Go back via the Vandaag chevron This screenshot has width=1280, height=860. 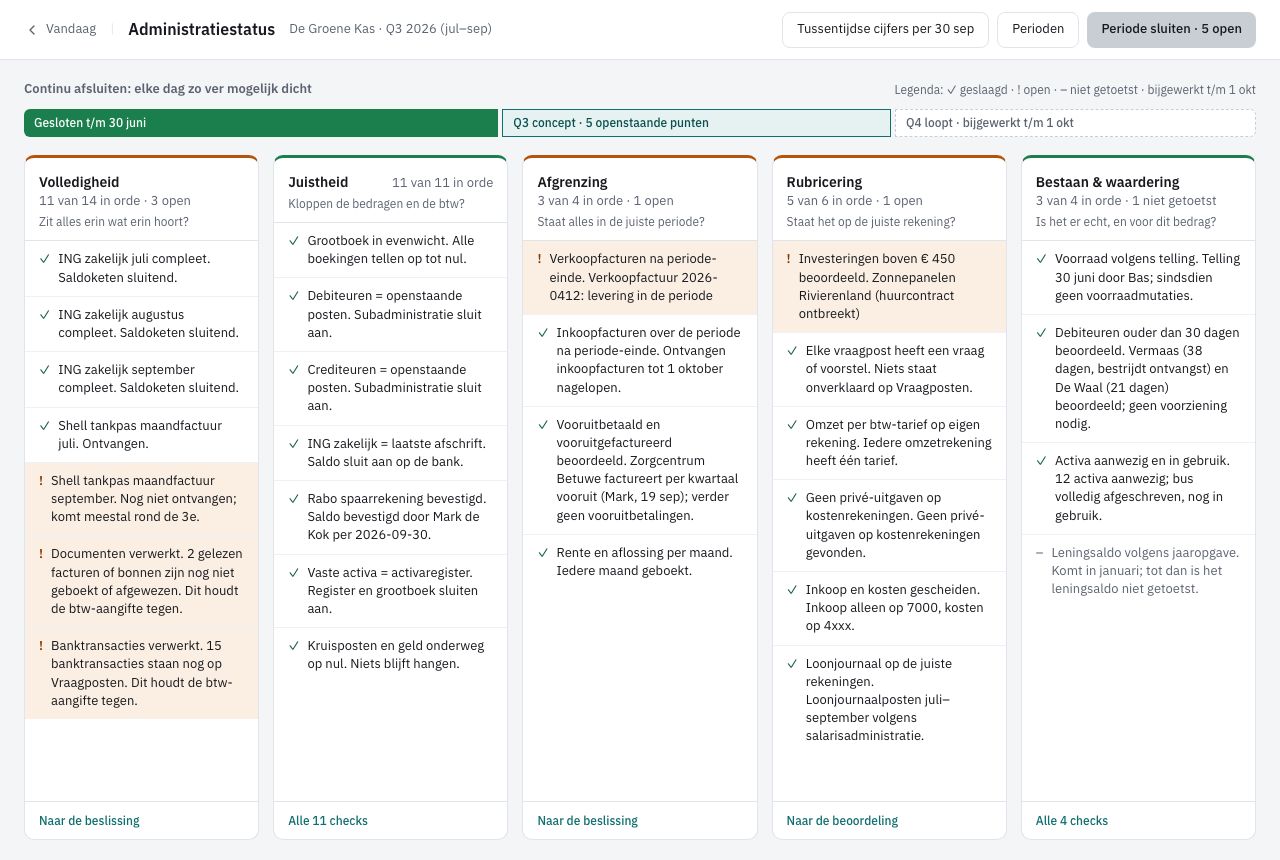tap(32, 29)
